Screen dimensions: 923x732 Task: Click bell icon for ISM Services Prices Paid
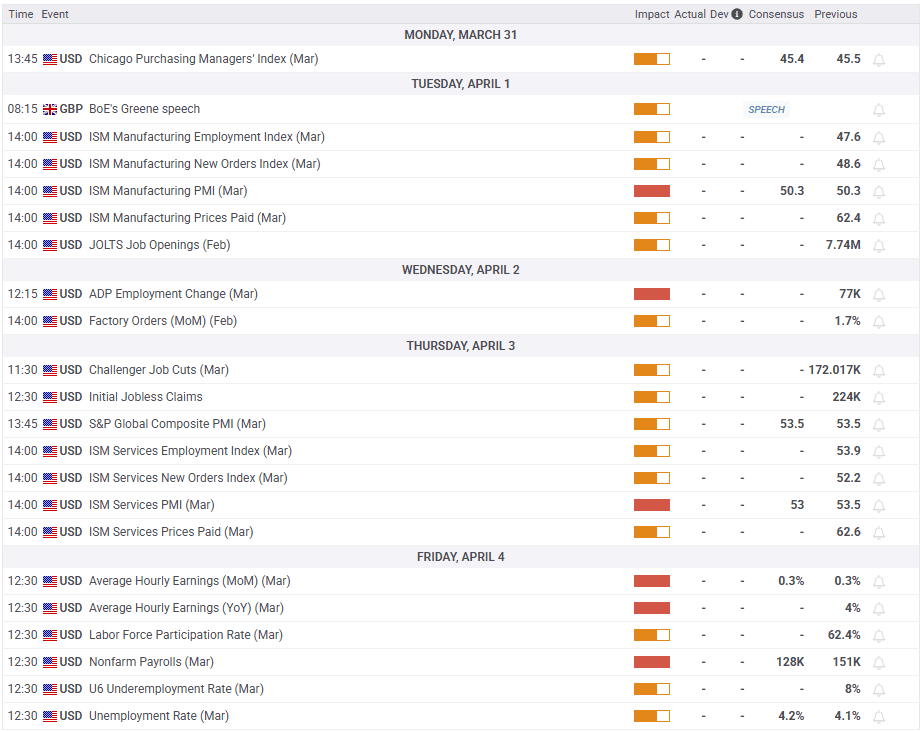tap(879, 533)
